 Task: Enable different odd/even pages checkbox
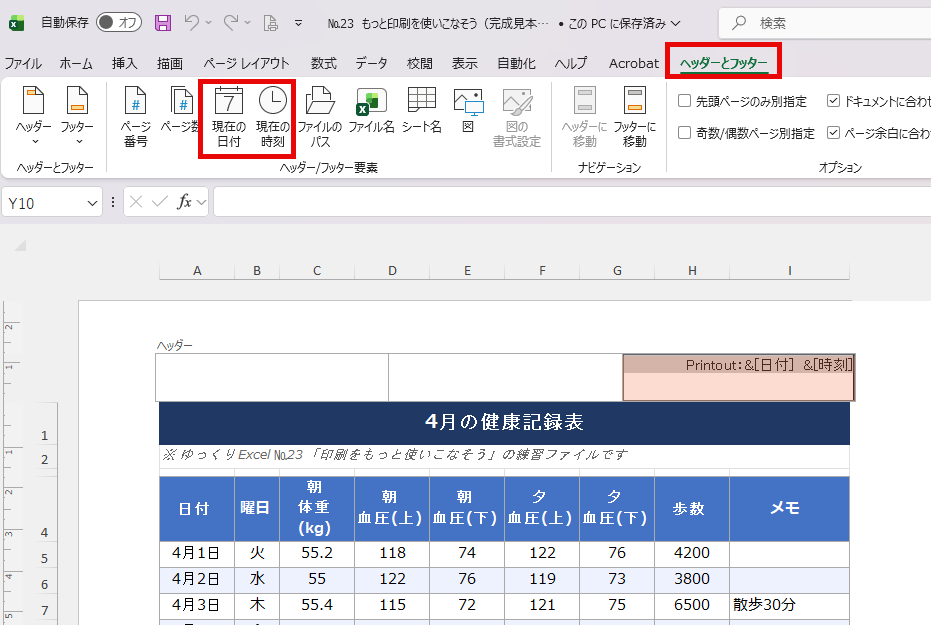[x=685, y=133]
